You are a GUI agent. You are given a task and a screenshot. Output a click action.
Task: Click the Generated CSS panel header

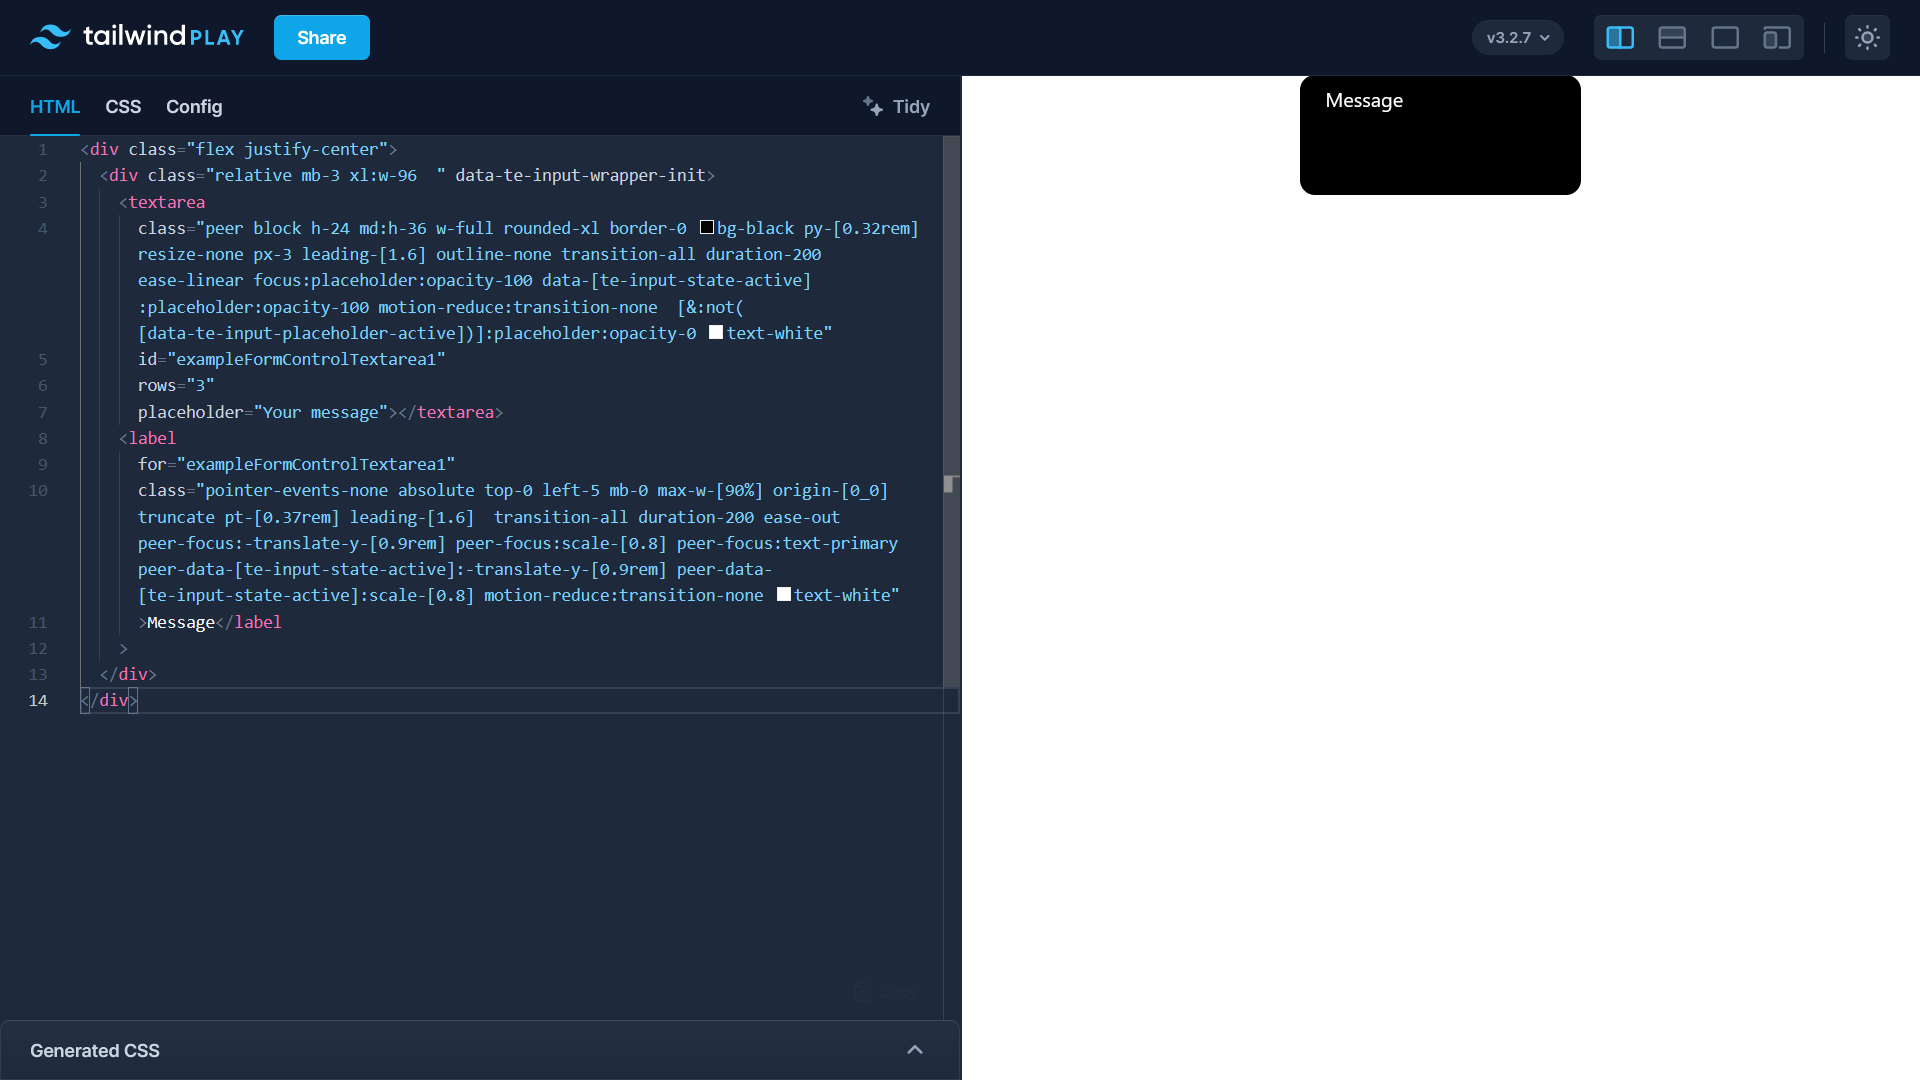[94, 1050]
